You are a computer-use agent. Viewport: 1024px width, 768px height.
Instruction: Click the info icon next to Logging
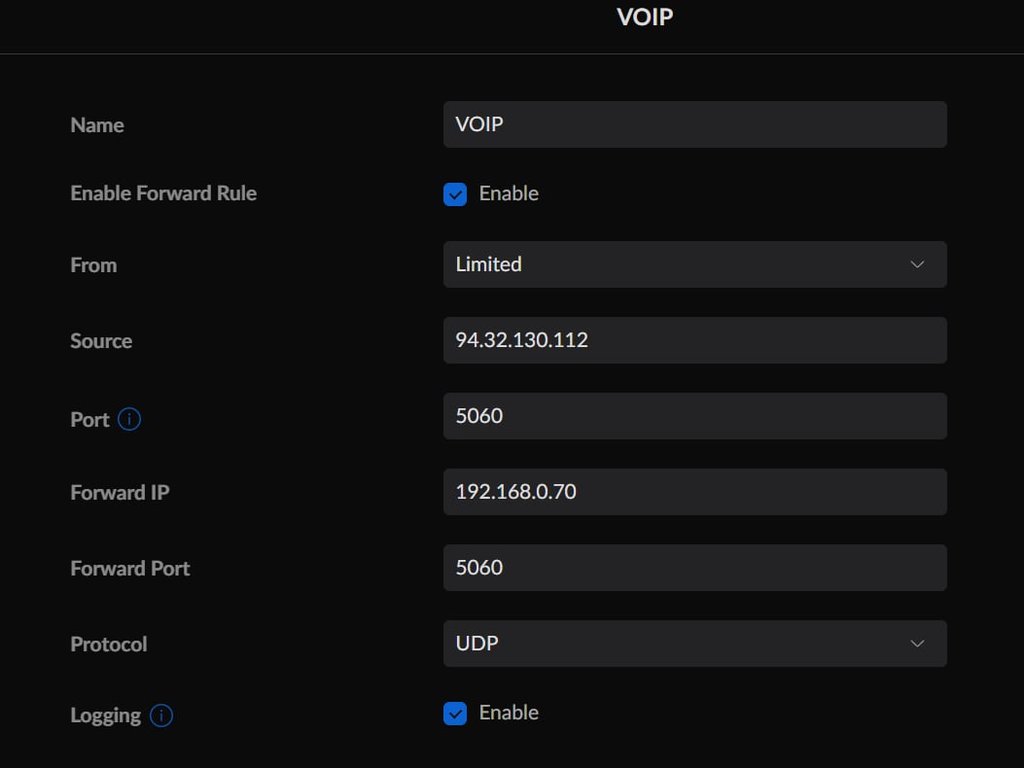[x=161, y=715]
